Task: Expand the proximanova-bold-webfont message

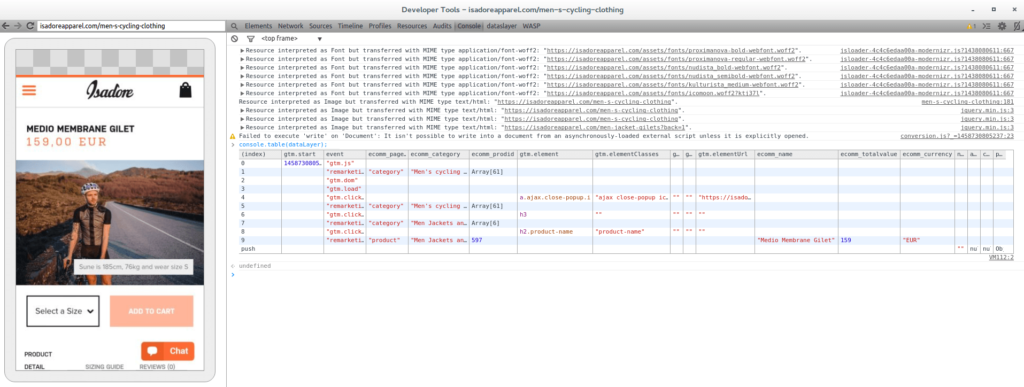Action: [x=243, y=50]
